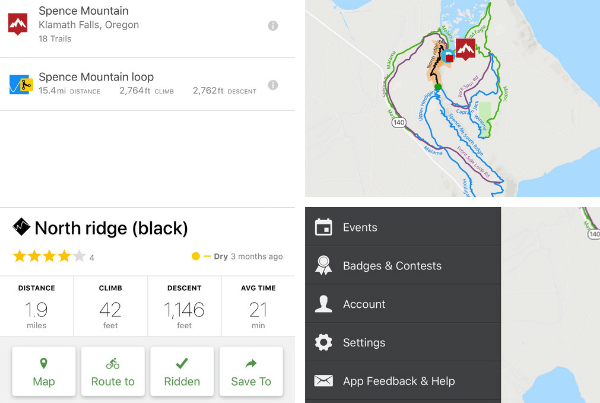Toggle Ridden status for North ridge
Viewport: 600px width, 403px height.
(182, 371)
